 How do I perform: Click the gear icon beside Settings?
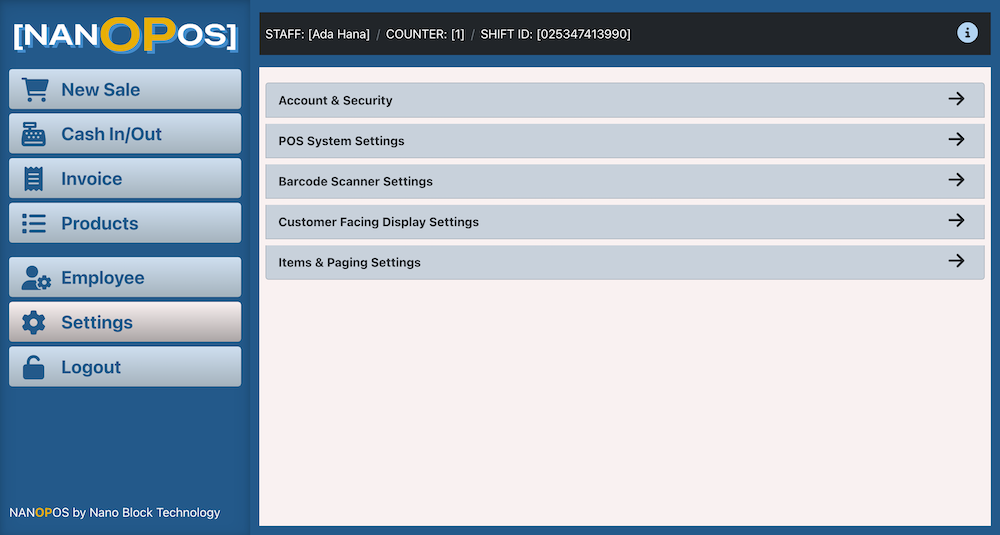pos(33,323)
